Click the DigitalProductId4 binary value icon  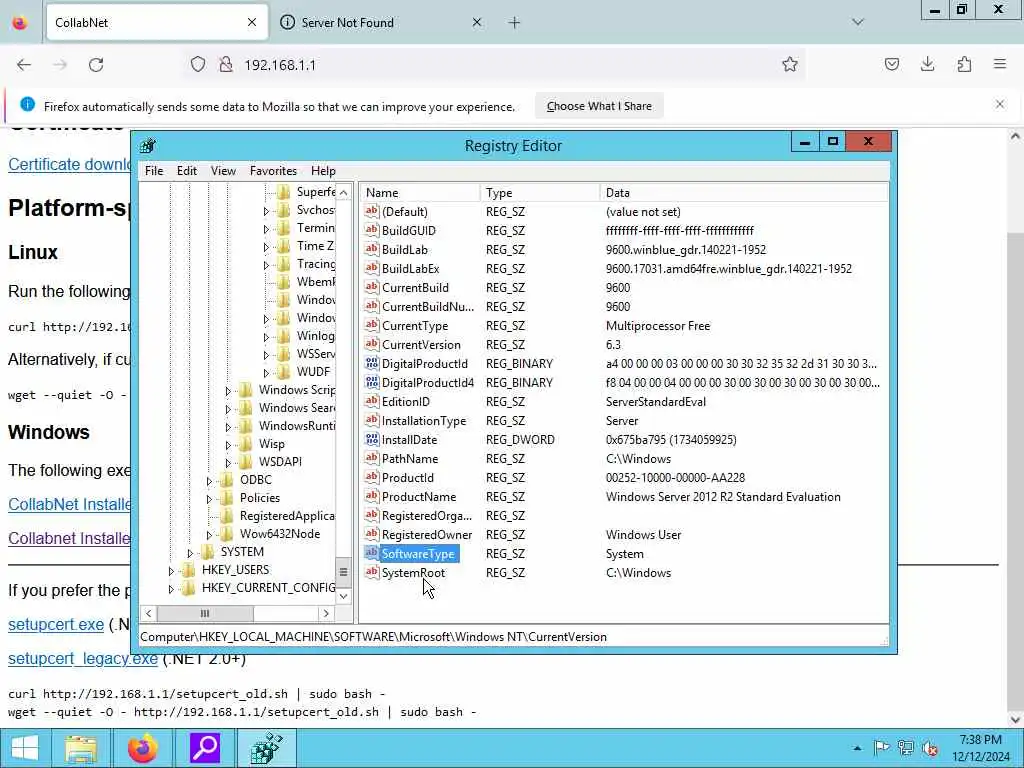372,382
